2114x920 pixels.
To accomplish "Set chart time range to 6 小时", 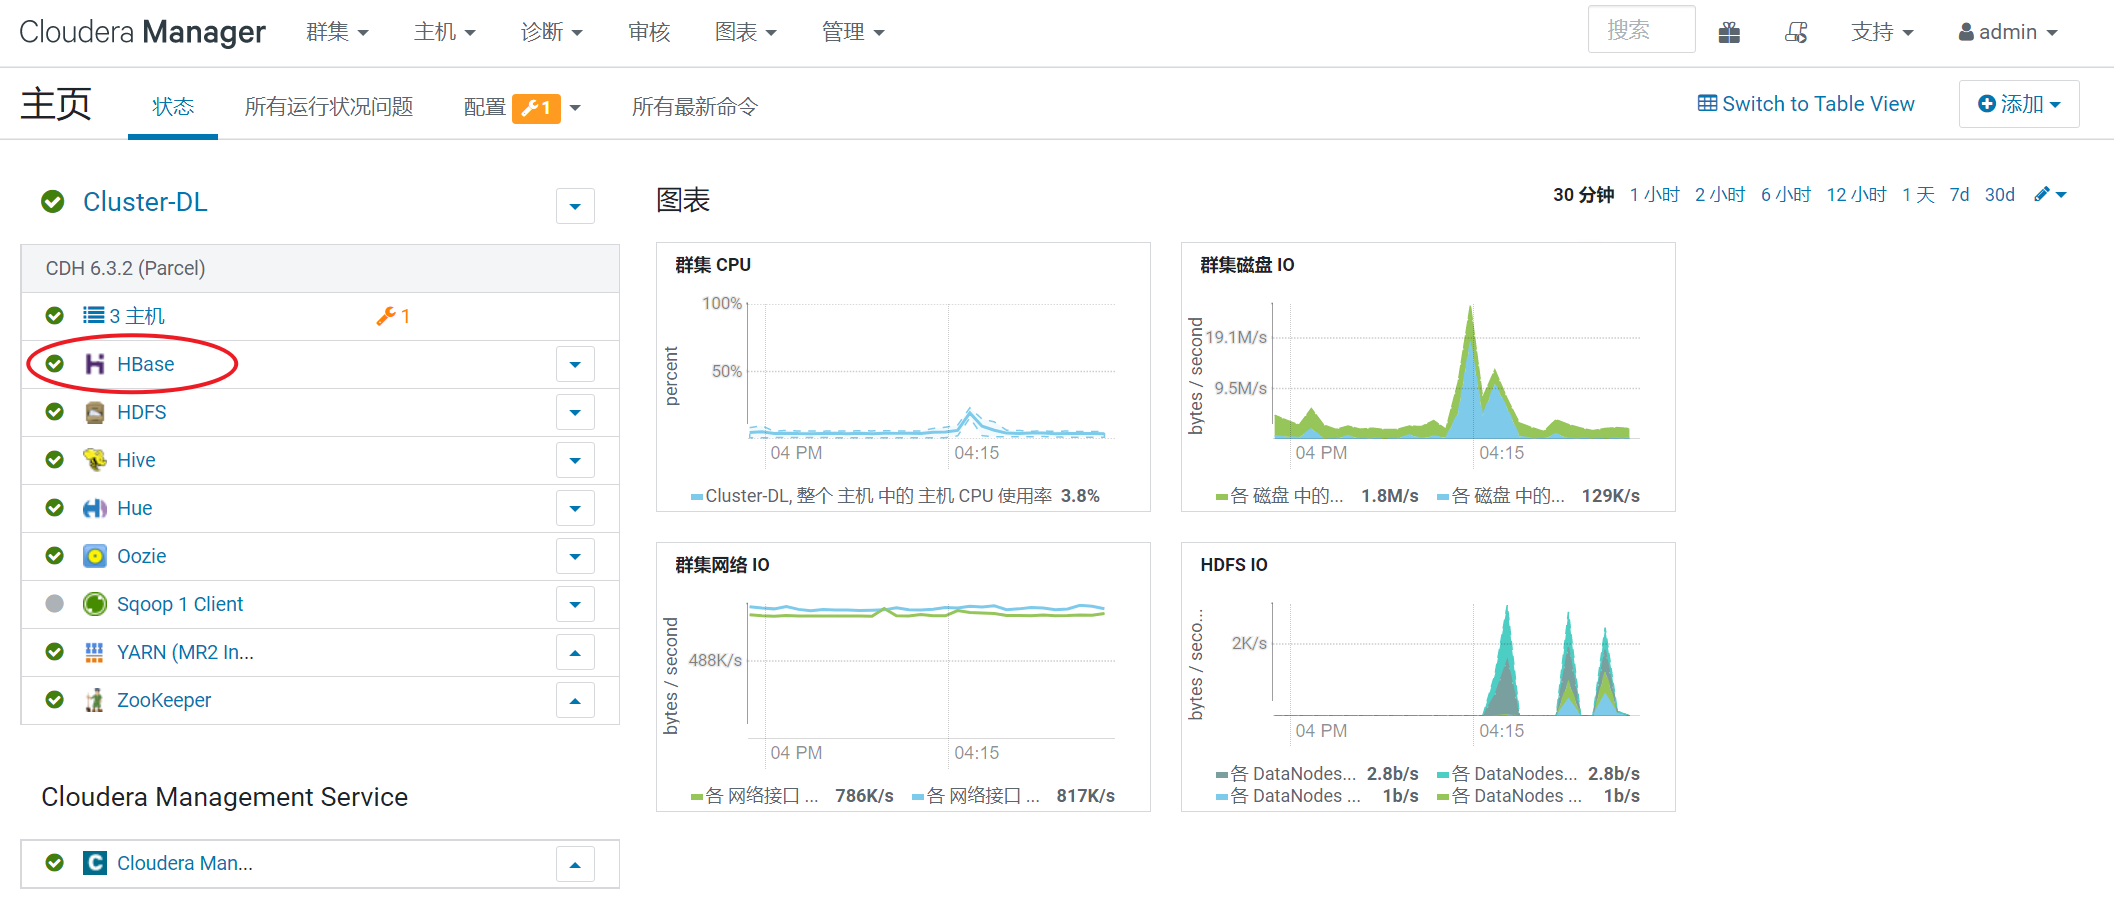I will (1786, 195).
